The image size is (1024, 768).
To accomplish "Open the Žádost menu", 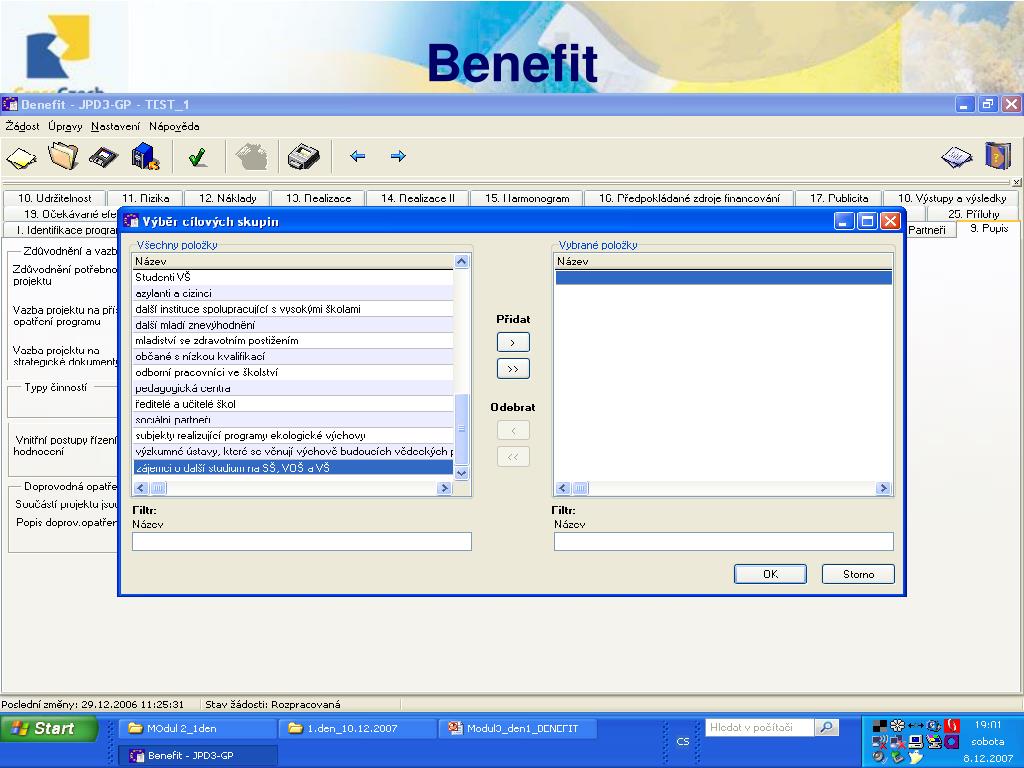I will point(22,126).
